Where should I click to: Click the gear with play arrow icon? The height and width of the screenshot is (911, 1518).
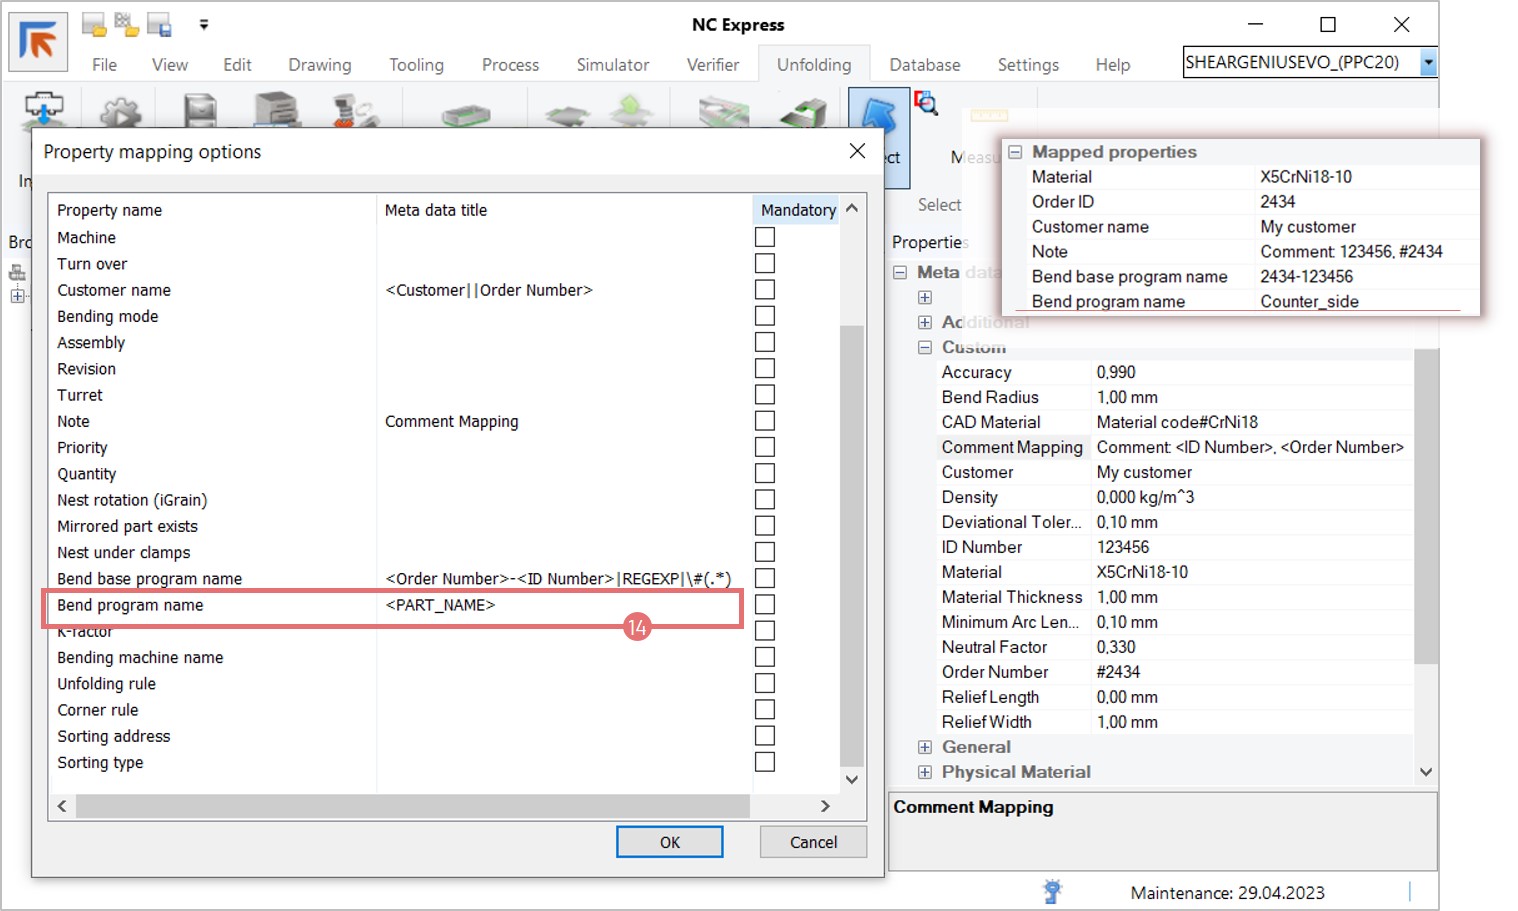pos(120,111)
